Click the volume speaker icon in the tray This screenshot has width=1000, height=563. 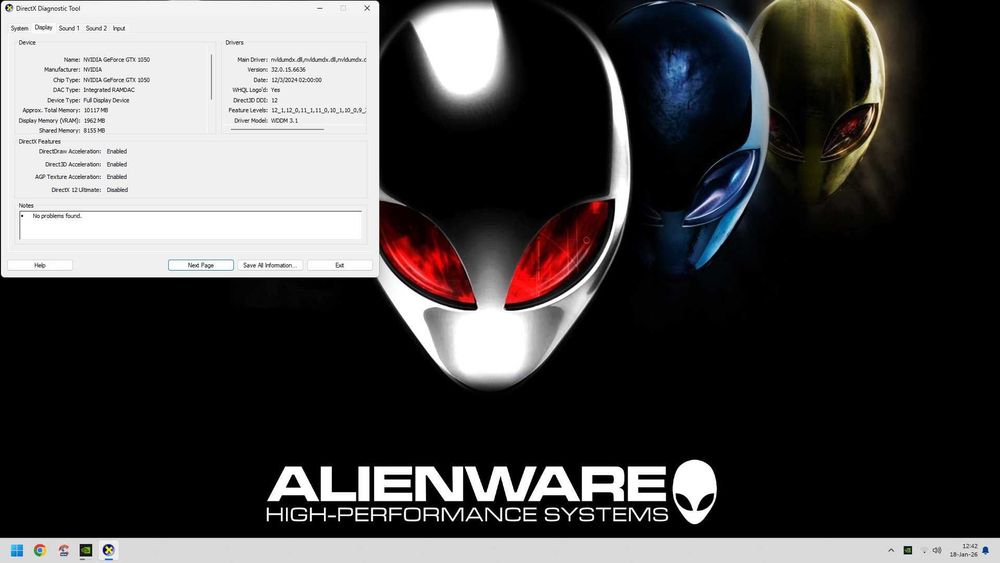tap(937, 550)
